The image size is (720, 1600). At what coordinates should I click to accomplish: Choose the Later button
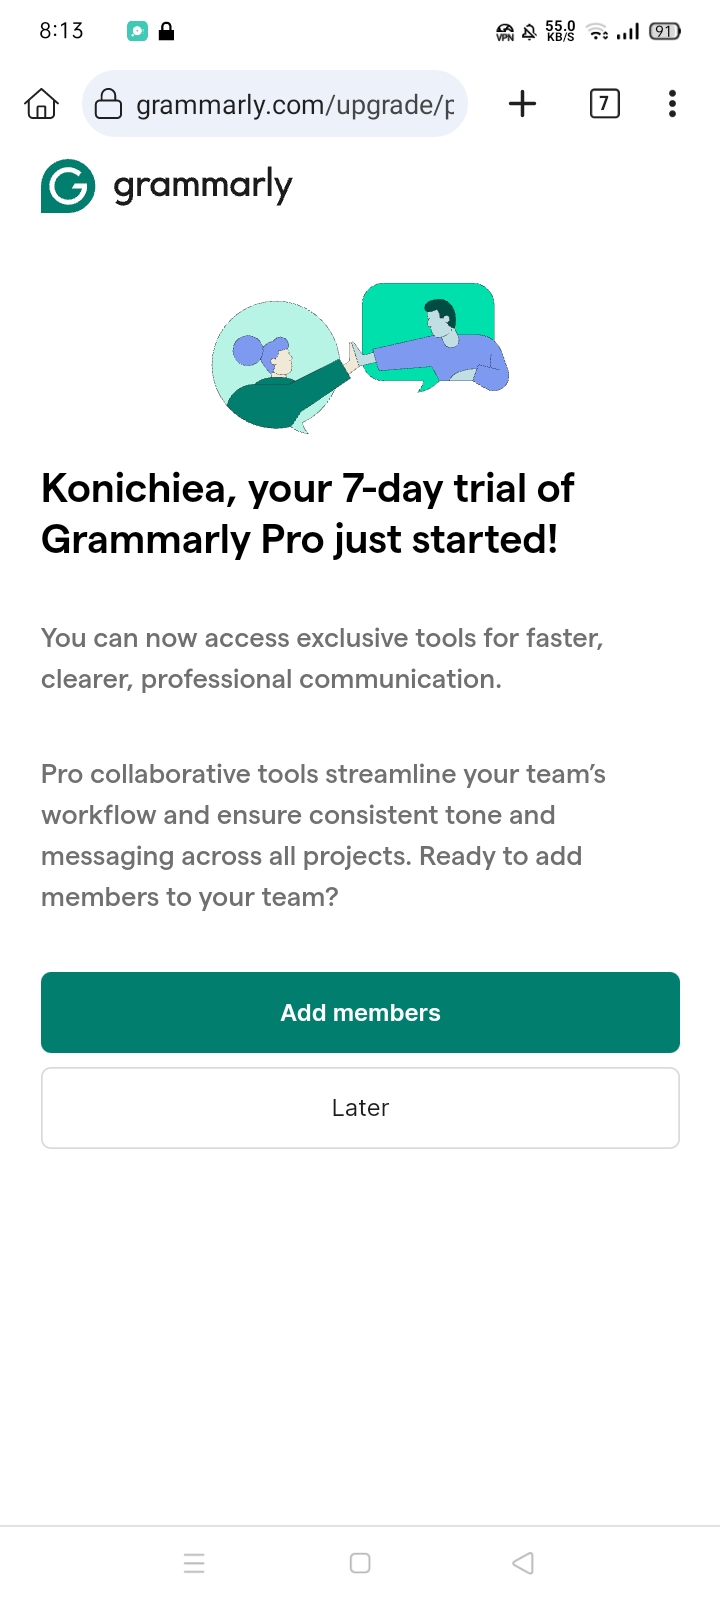(x=360, y=1108)
